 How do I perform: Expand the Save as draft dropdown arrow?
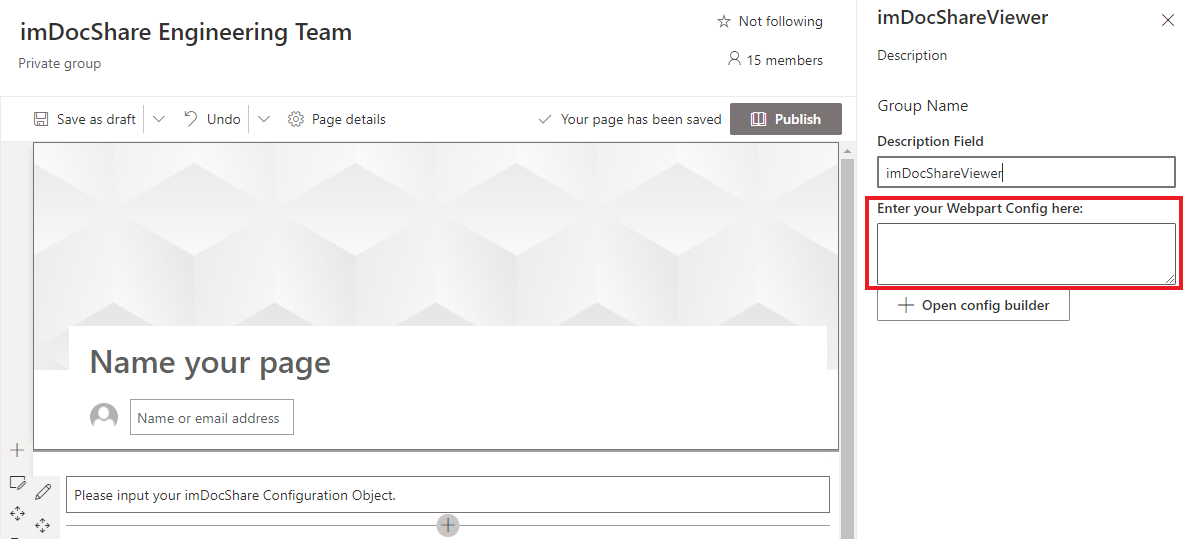[x=158, y=119]
